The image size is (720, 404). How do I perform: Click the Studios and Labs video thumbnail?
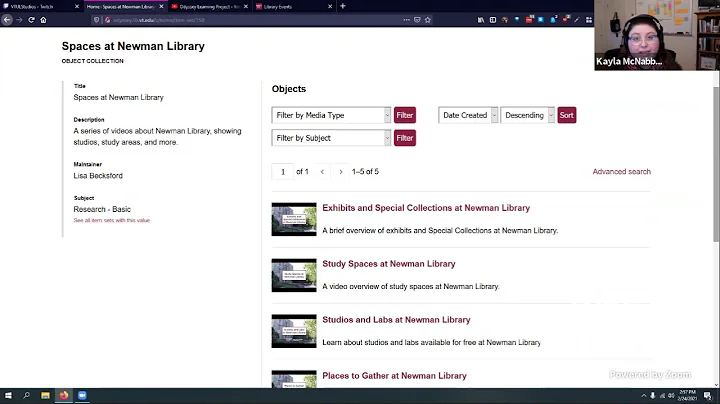(x=294, y=331)
